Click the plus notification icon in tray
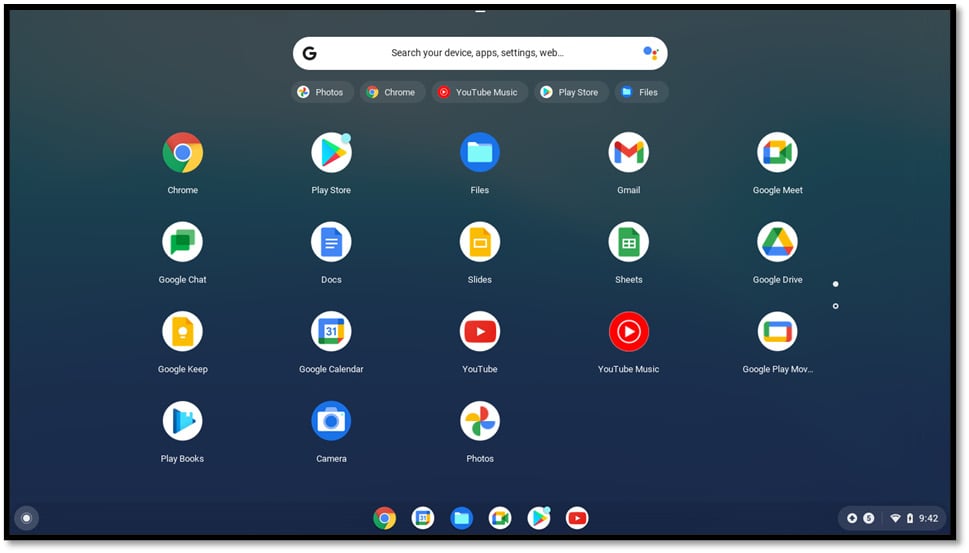Viewport: 969px width, 553px height. pos(852,519)
